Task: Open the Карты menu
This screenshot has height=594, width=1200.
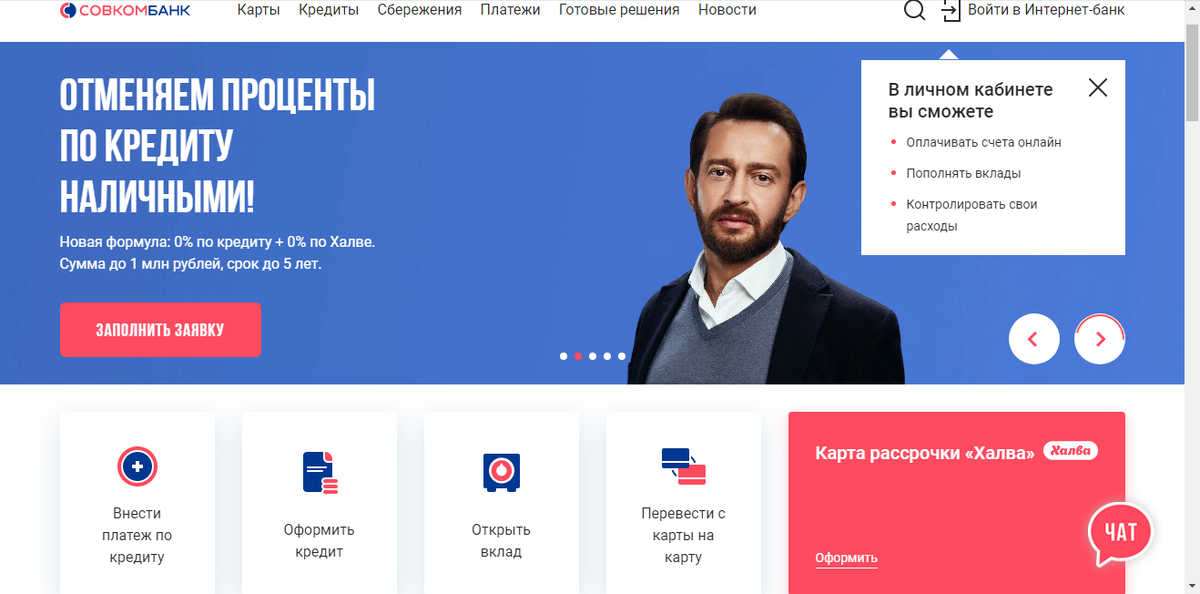Action: pyautogui.click(x=258, y=10)
